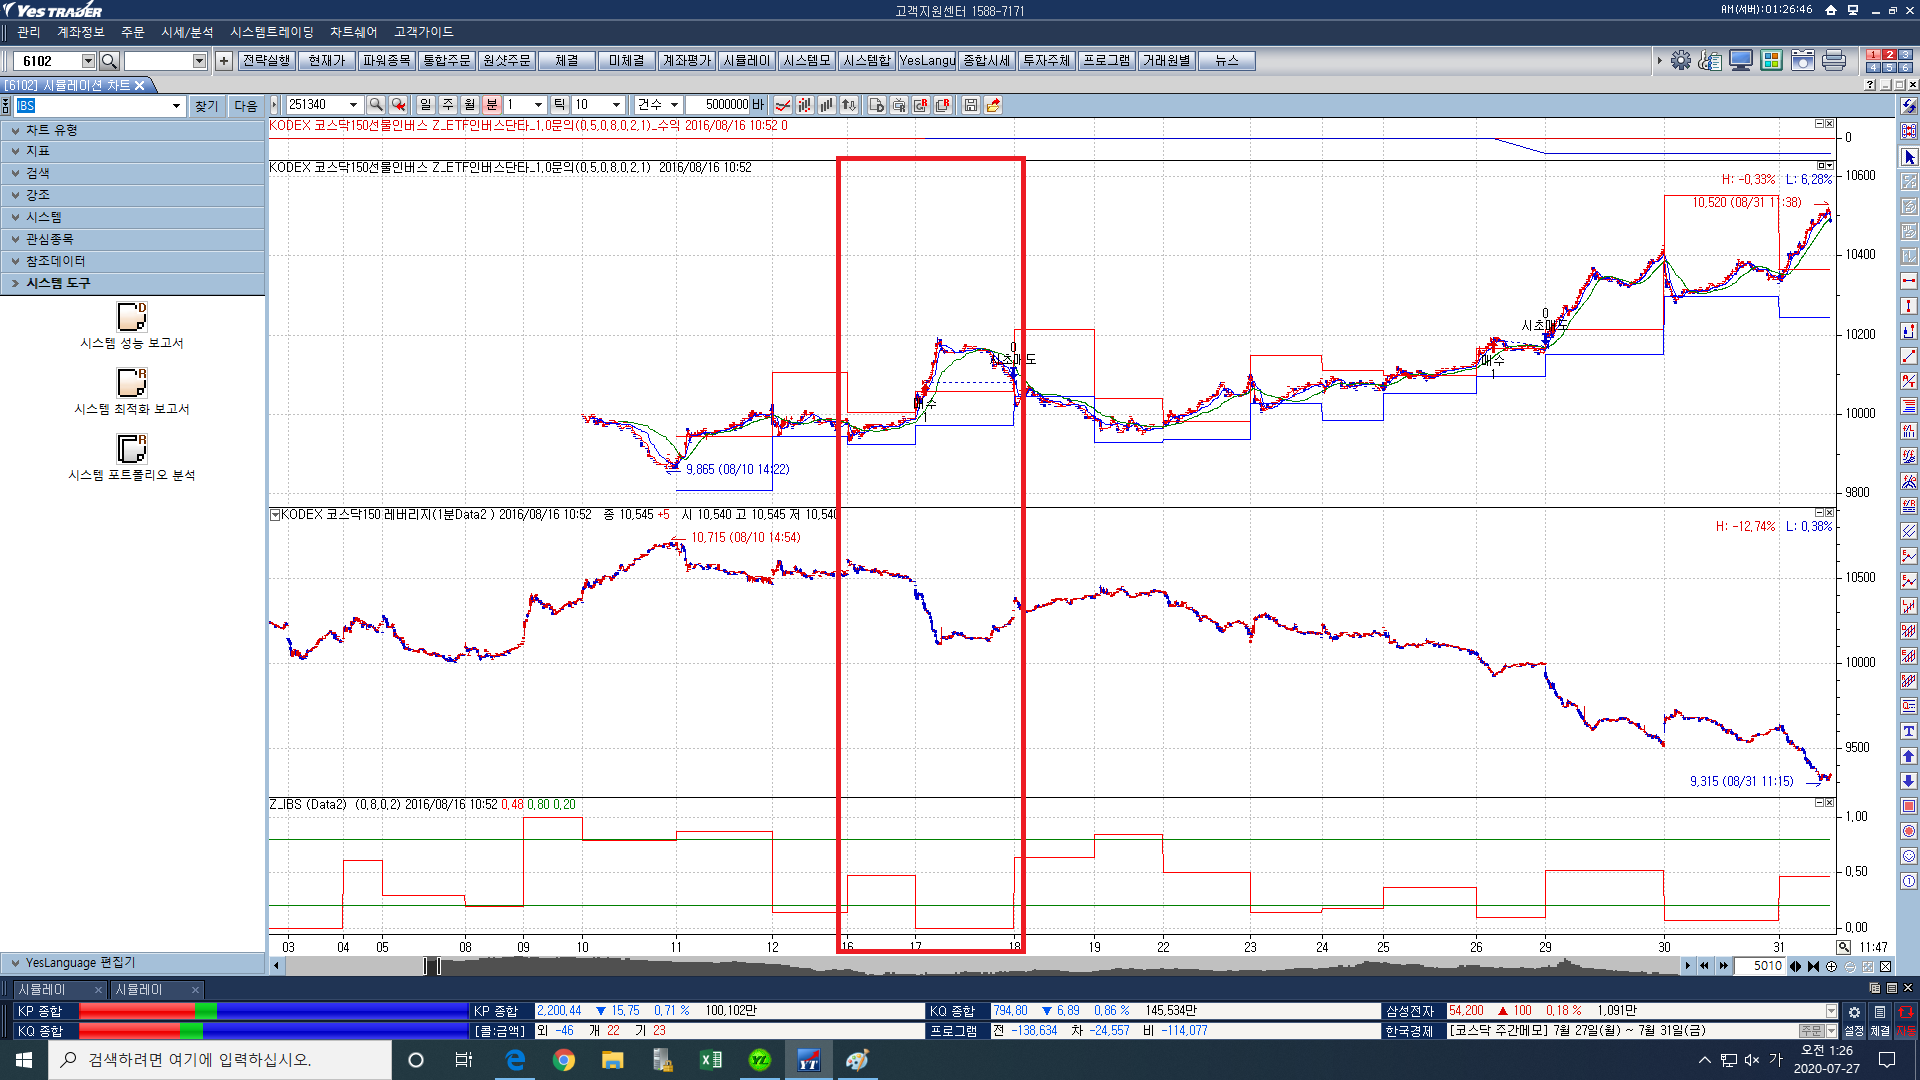1920x1080 pixels.
Task: Open 시스템 성능 보고서 report icon
Action: (x=132, y=317)
